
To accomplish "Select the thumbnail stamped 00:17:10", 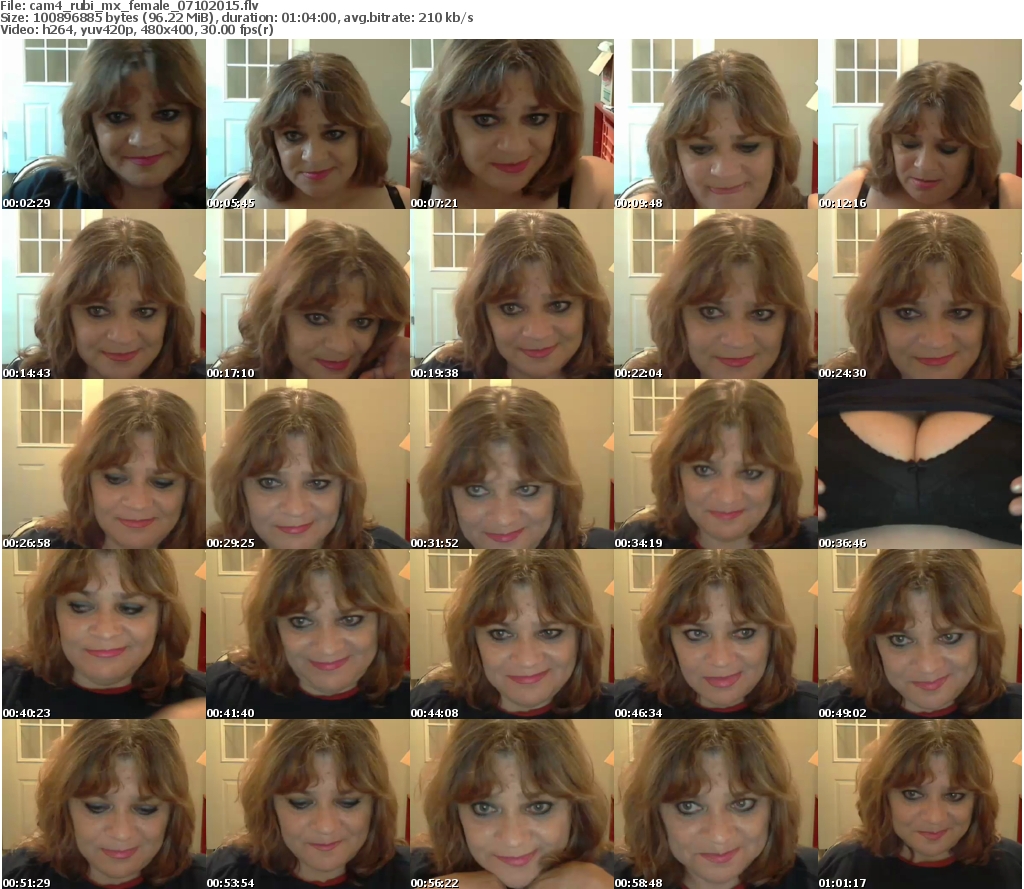I will coord(308,294).
